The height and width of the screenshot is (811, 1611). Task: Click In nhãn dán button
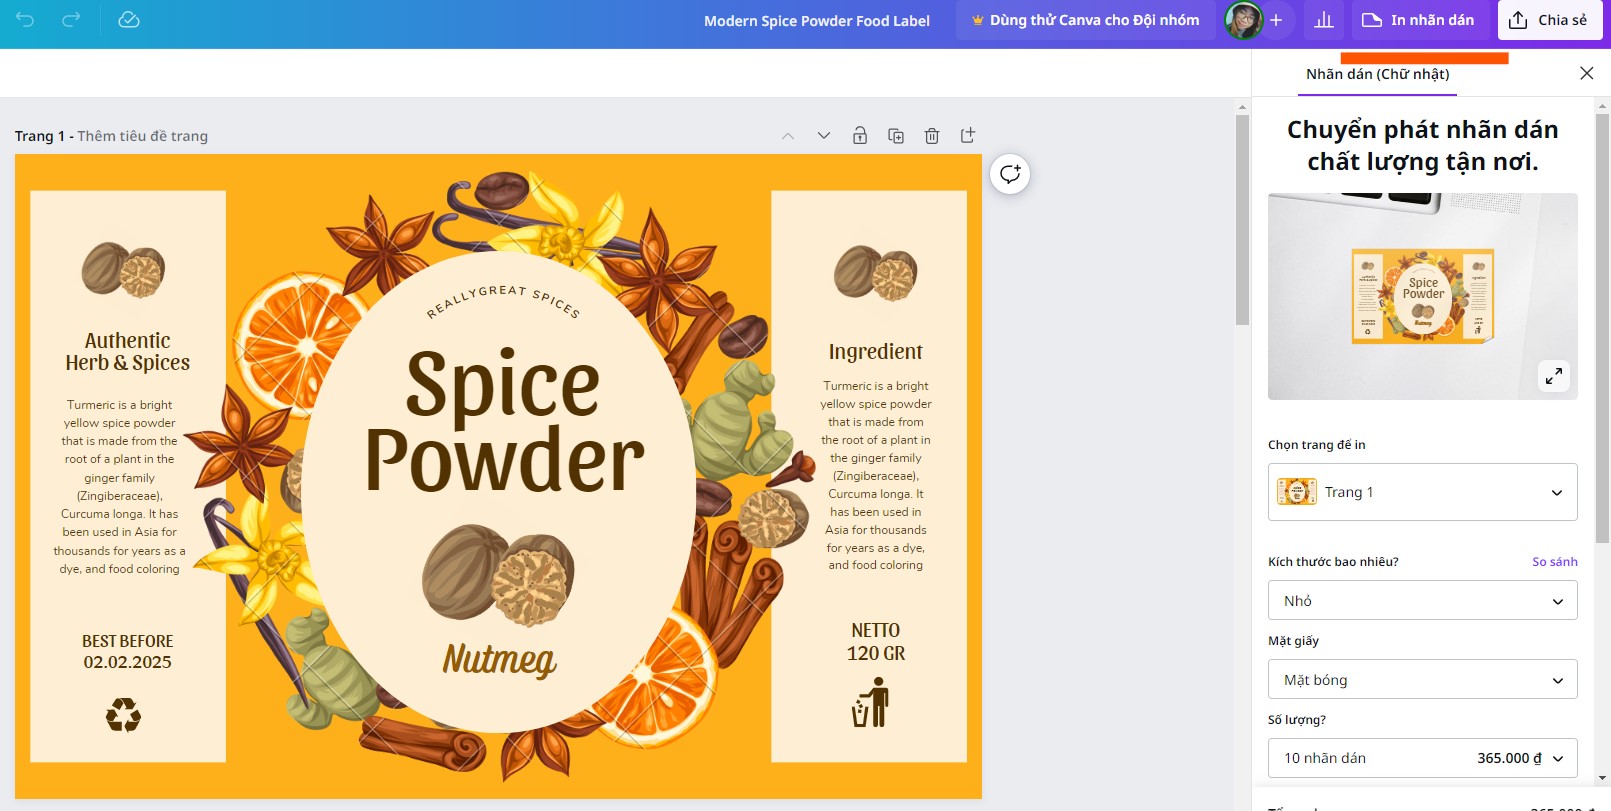click(1419, 20)
